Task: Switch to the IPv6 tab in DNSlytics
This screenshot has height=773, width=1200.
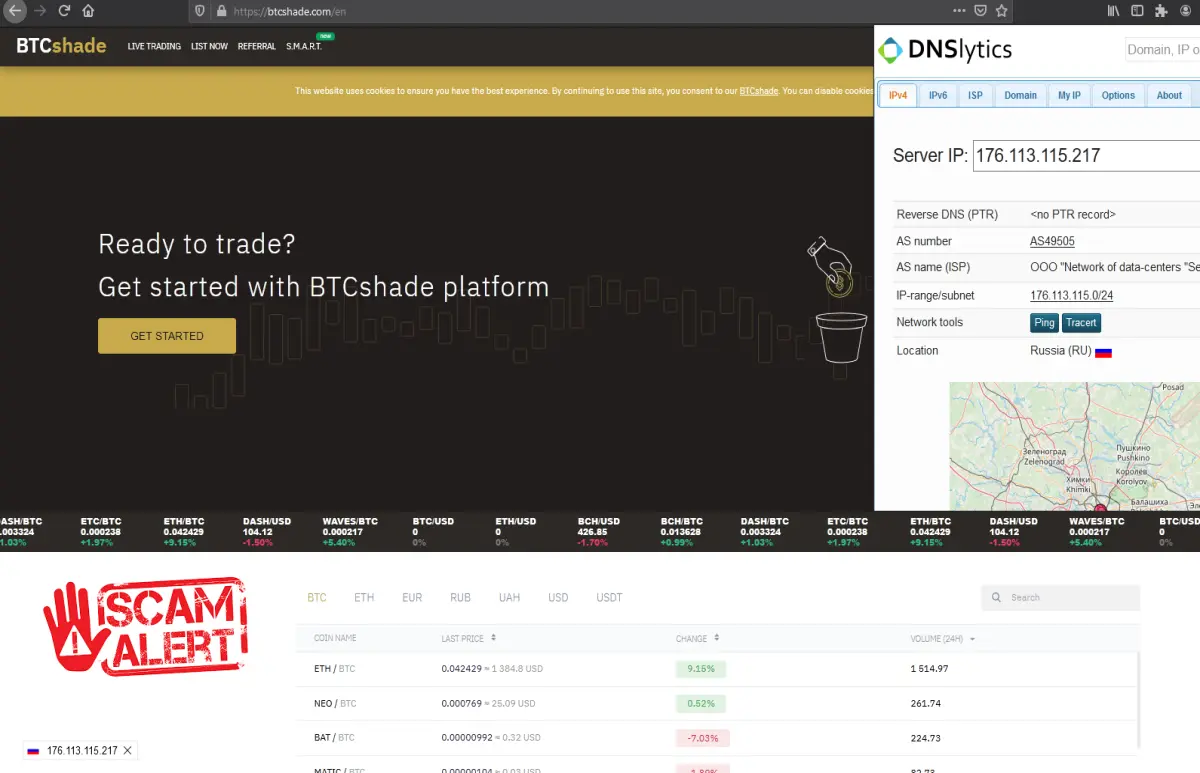Action: (938, 95)
